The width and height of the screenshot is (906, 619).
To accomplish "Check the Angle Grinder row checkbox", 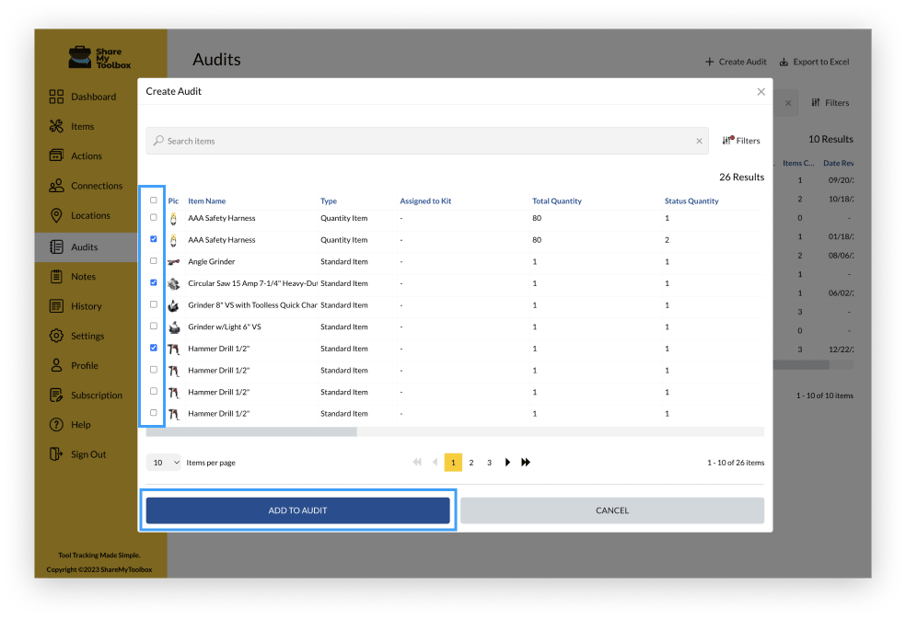I will click(153, 261).
